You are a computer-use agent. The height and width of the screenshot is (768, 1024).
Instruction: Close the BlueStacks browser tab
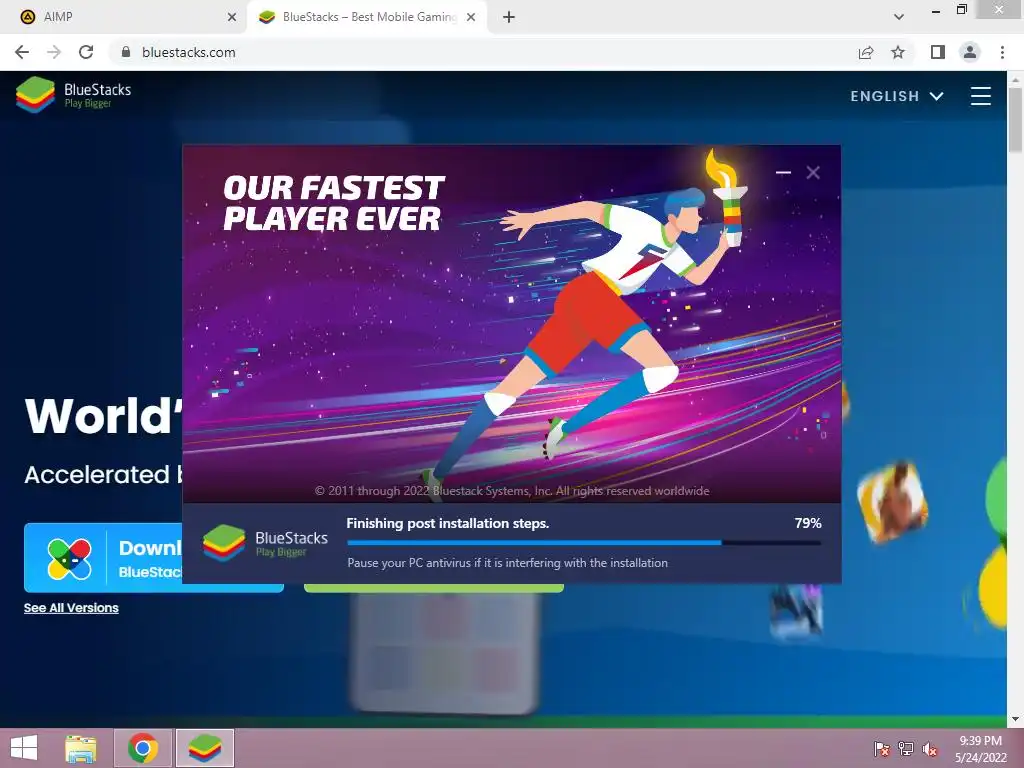click(471, 17)
